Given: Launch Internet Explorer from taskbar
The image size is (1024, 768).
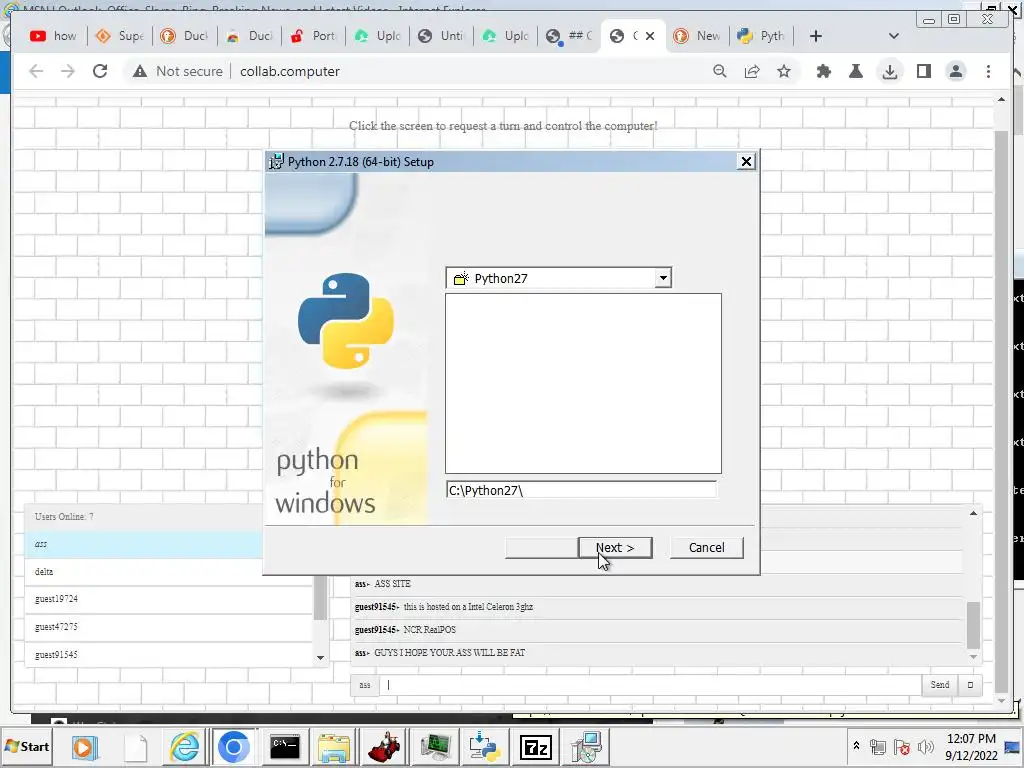Looking at the screenshot, I should pyautogui.click(x=185, y=747).
